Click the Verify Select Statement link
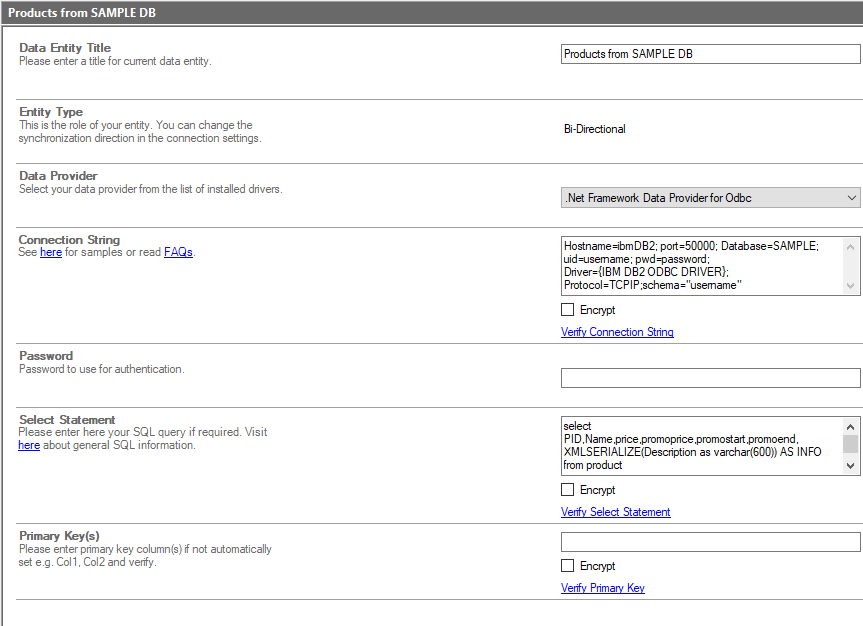The height and width of the screenshot is (626, 863). click(x=615, y=512)
